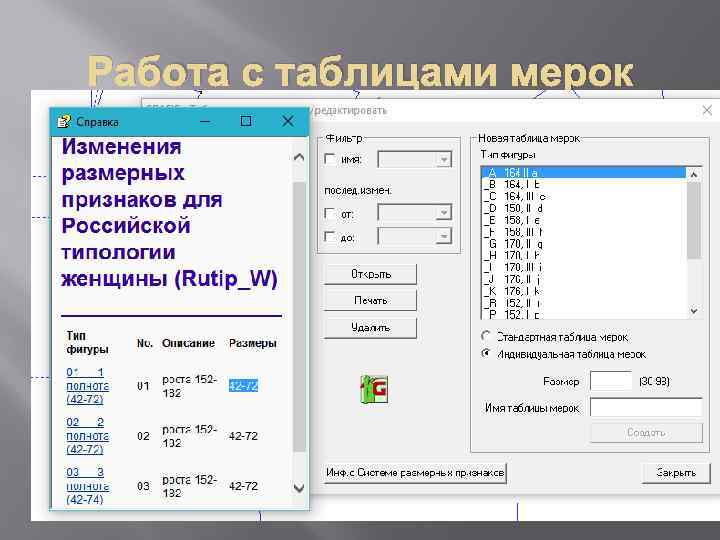Click the Справка help window title icon

click(x=64, y=122)
